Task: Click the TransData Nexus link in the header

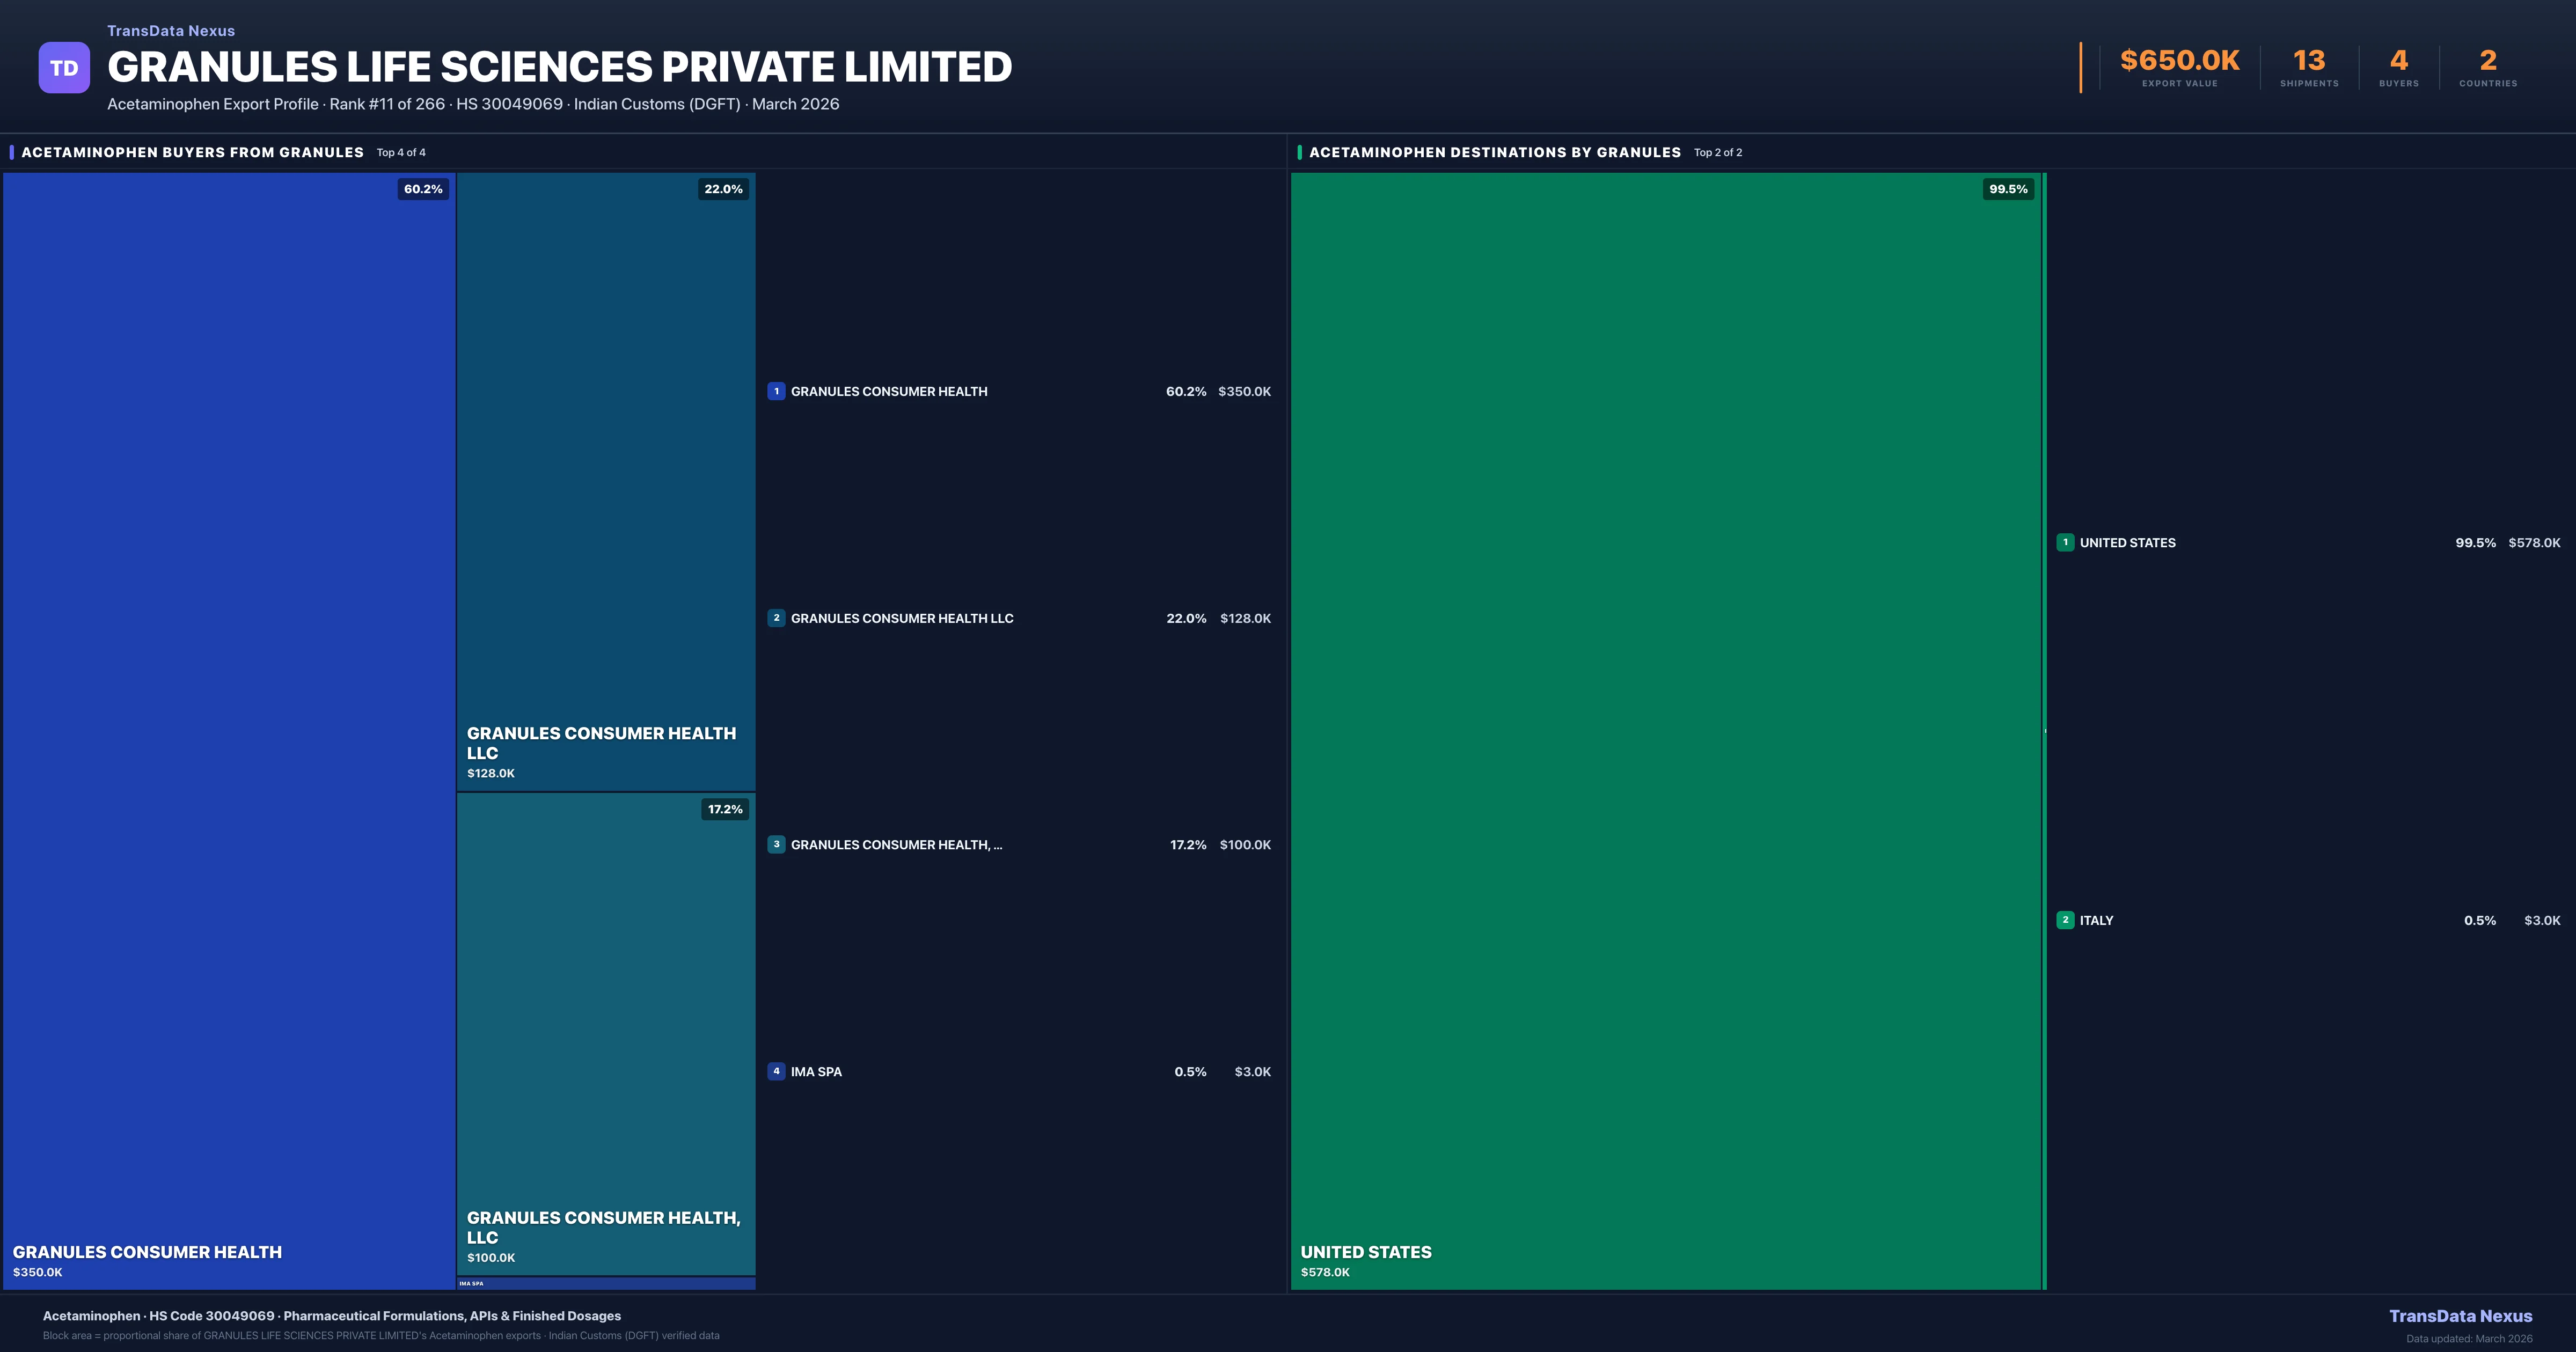Action: pyautogui.click(x=170, y=30)
